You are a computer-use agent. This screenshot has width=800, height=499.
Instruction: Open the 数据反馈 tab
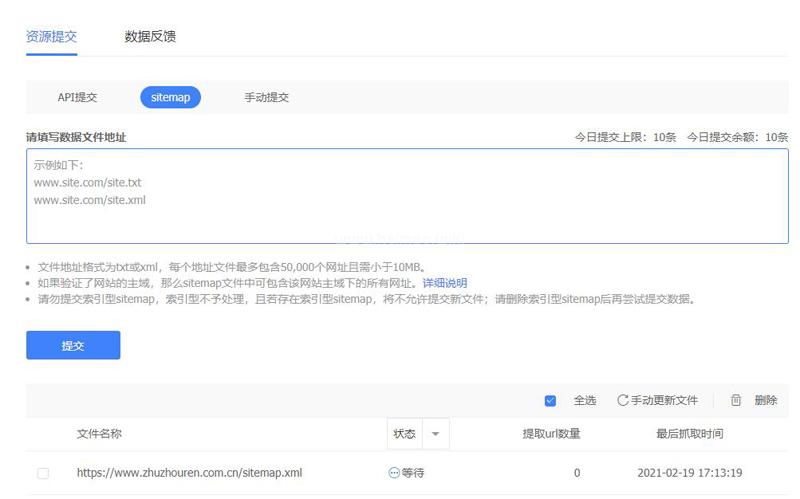click(150, 36)
